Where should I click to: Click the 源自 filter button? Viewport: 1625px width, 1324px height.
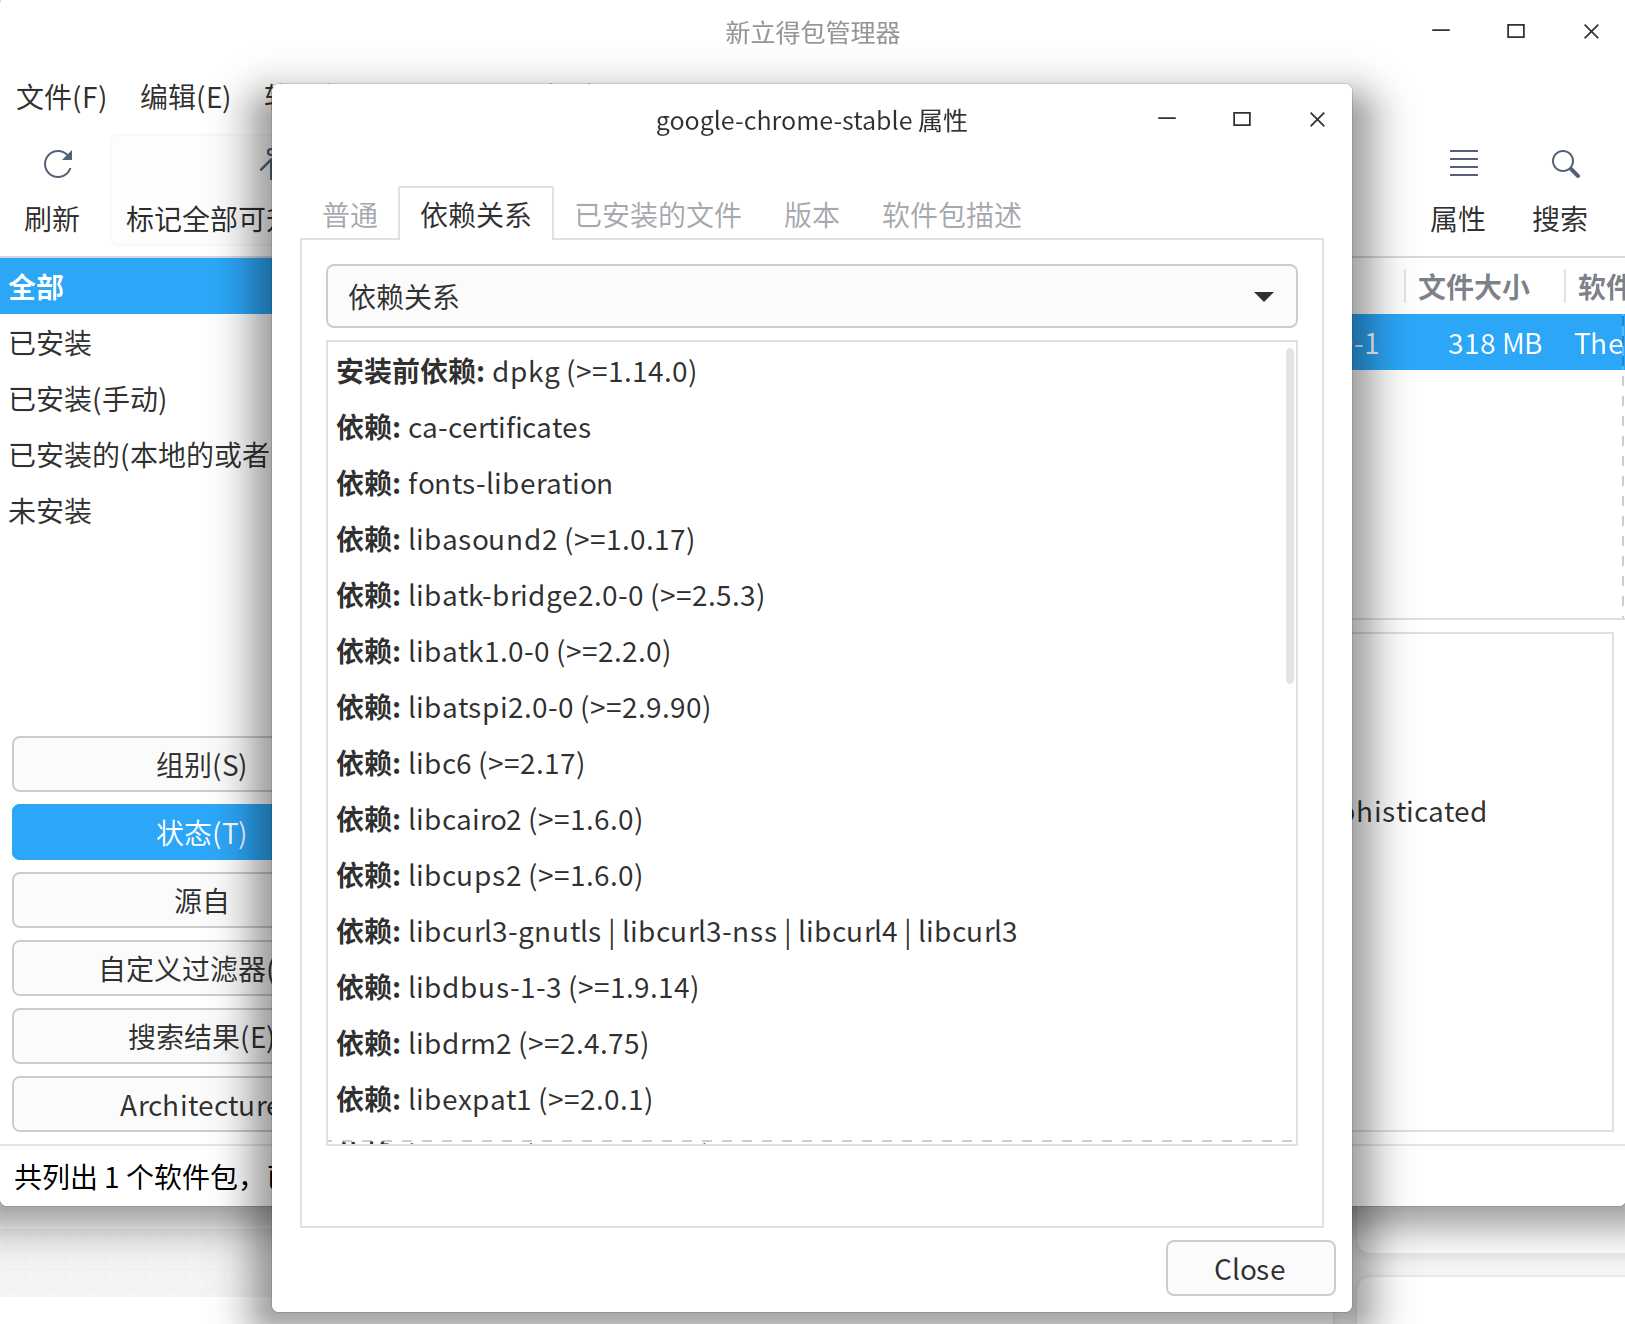pos(199,900)
